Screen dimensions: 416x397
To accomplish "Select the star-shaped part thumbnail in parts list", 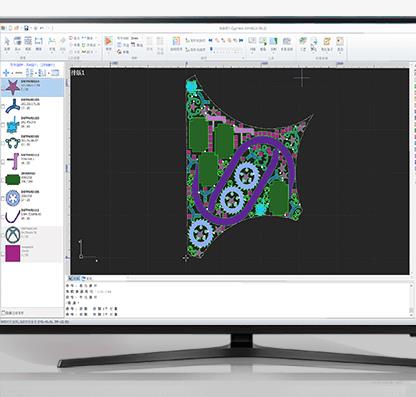I will pyautogui.click(x=12, y=87).
